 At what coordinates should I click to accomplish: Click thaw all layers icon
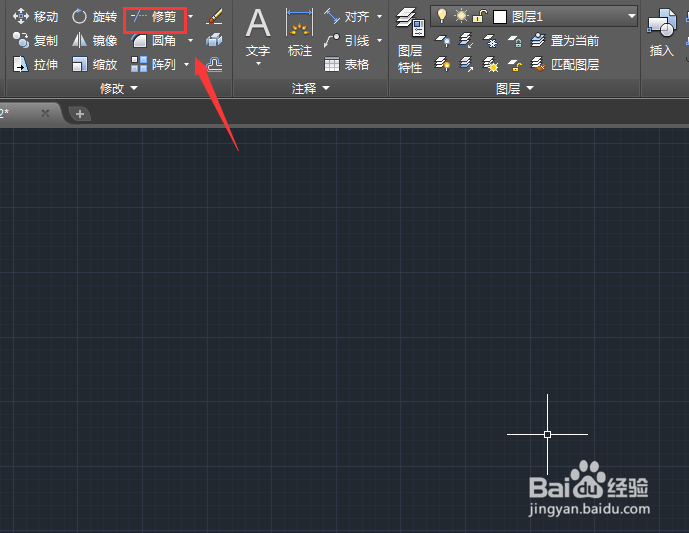coord(490,65)
